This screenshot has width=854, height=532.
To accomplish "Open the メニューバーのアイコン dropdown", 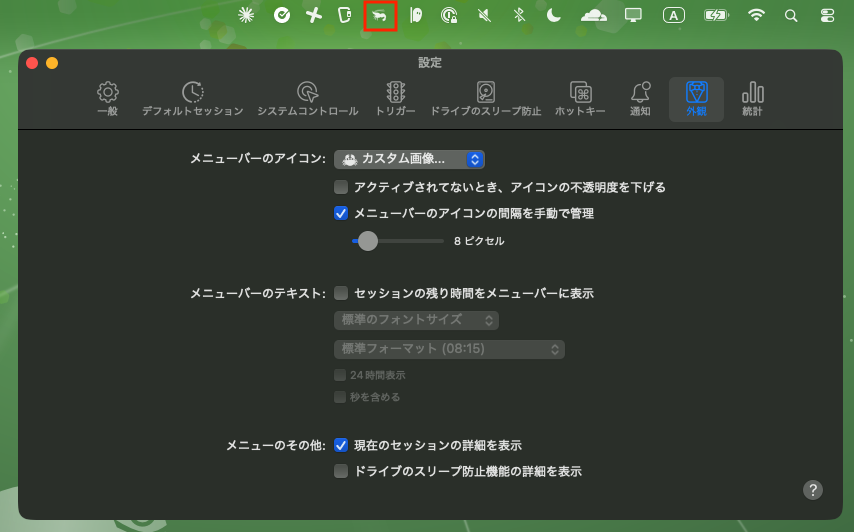I will tap(409, 159).
